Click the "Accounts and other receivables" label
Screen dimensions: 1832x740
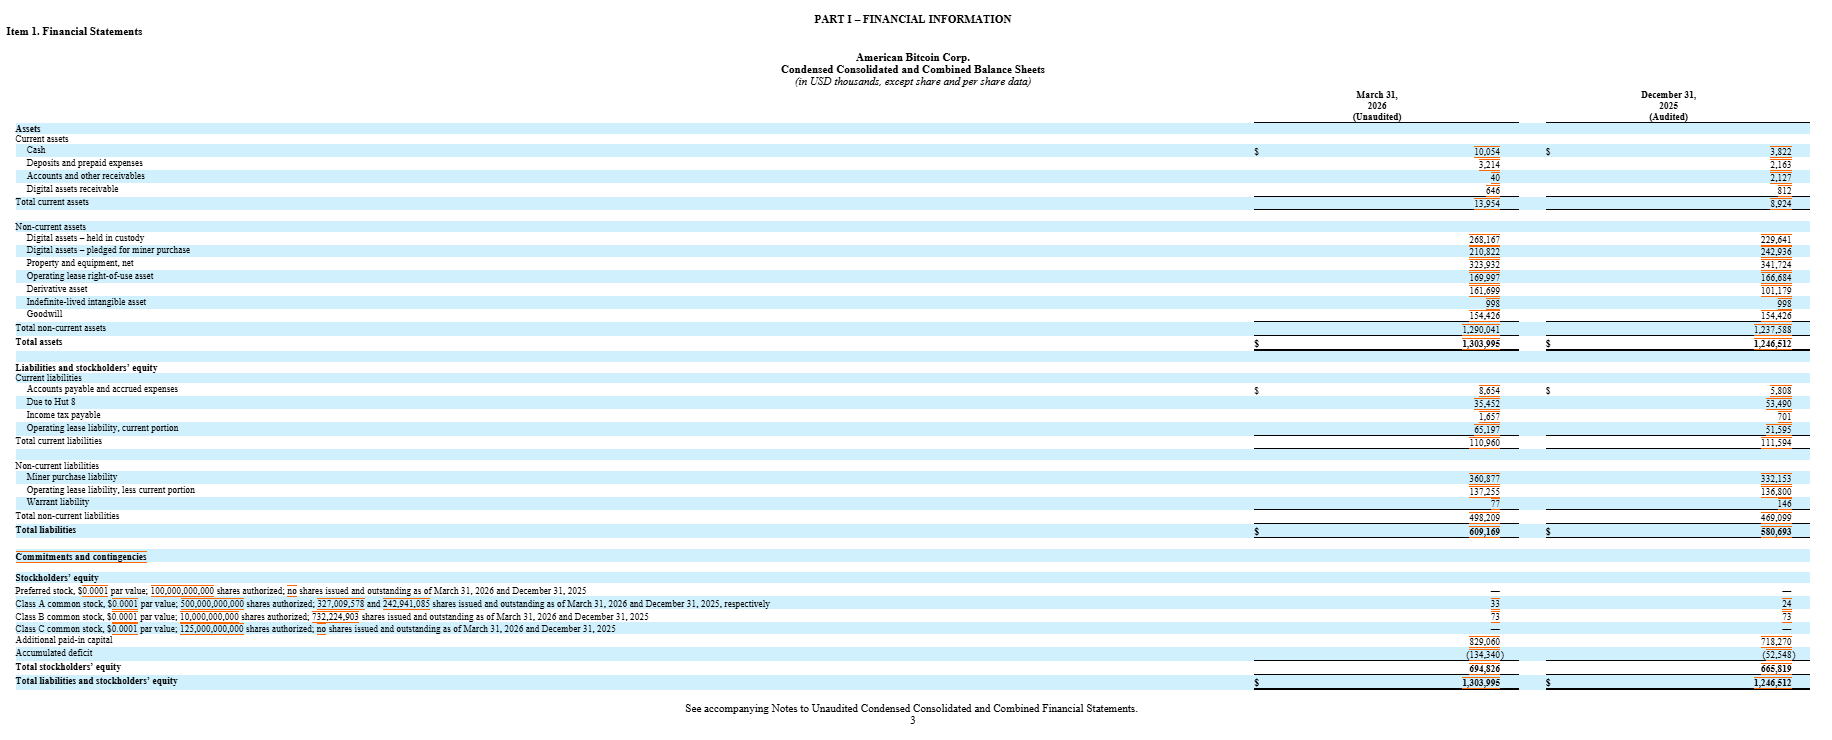[x=86, y=176]
